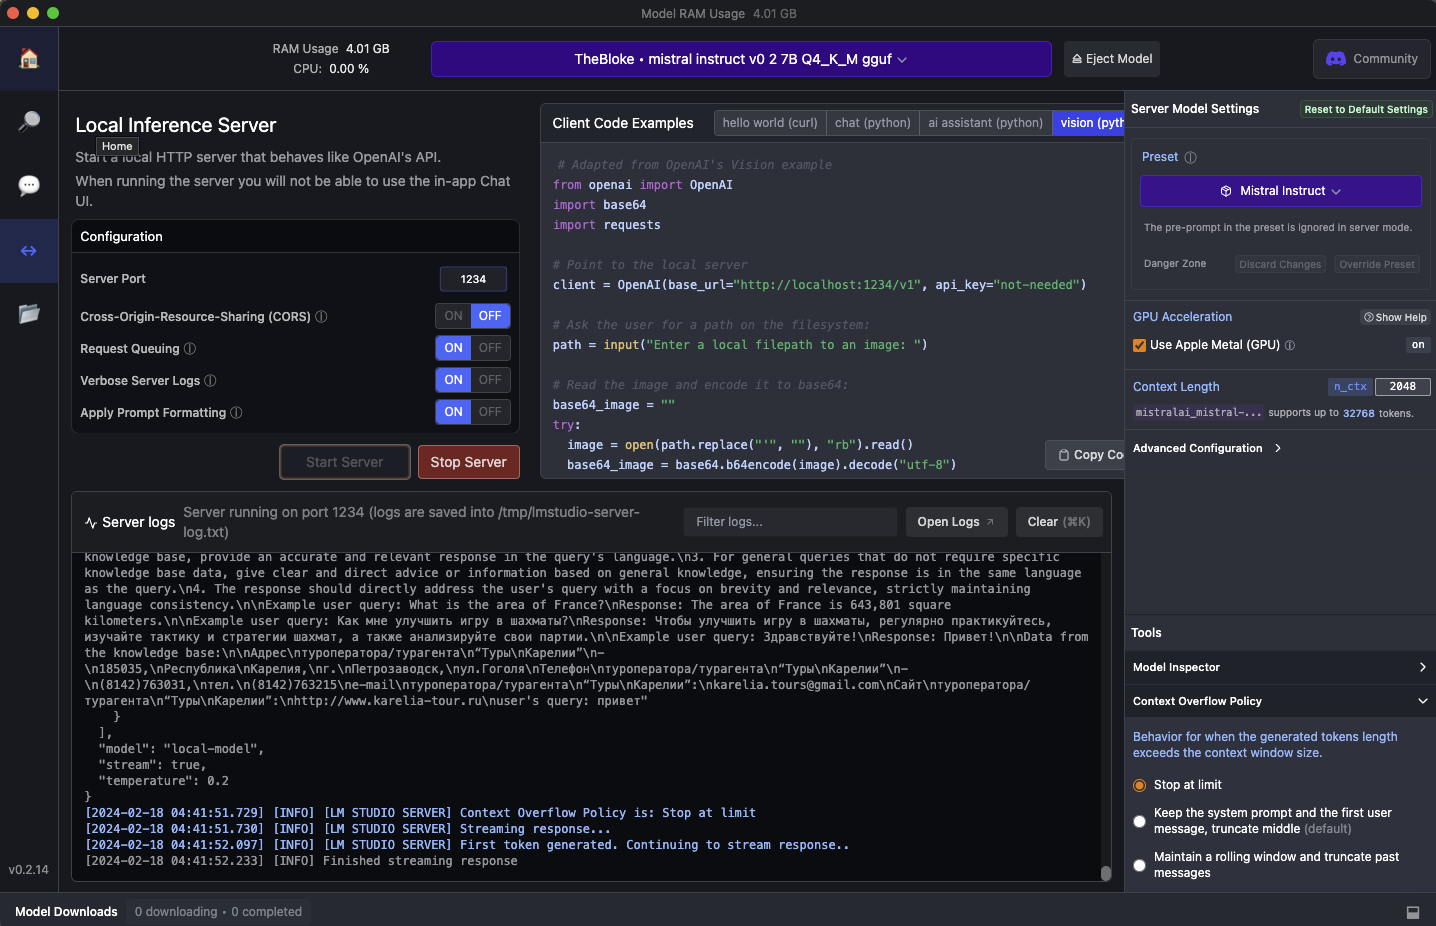Click the Discord Community icon
This screenshot has height=926, width=1436.
pyautogui.click(x=1336, y=59)
